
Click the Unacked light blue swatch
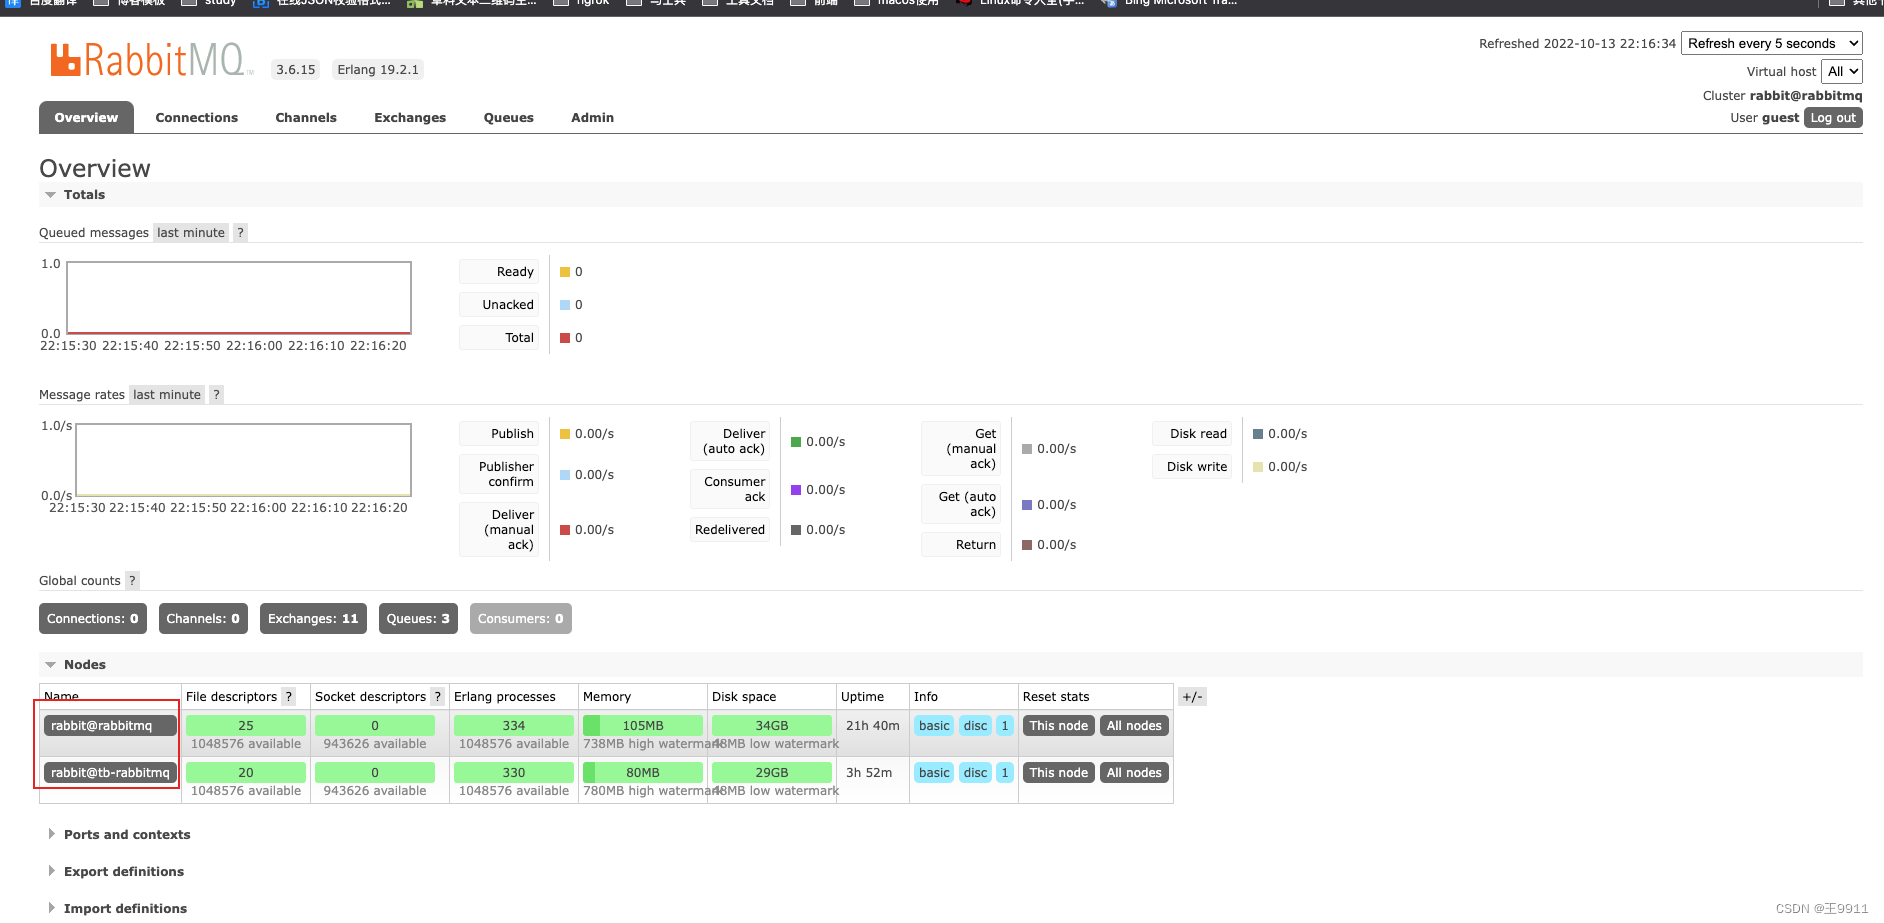click(x=565, y=305)
